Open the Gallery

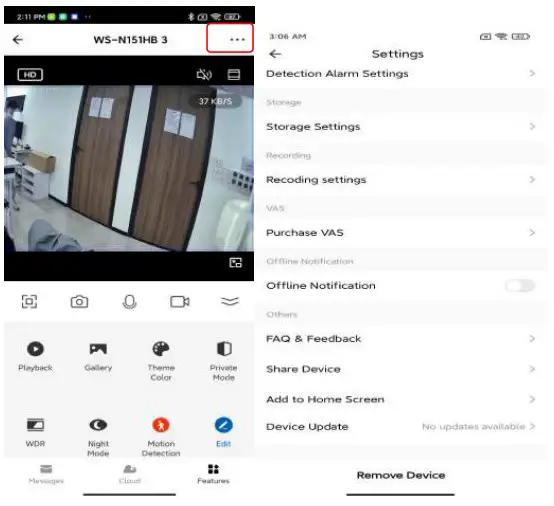(98, 356)
